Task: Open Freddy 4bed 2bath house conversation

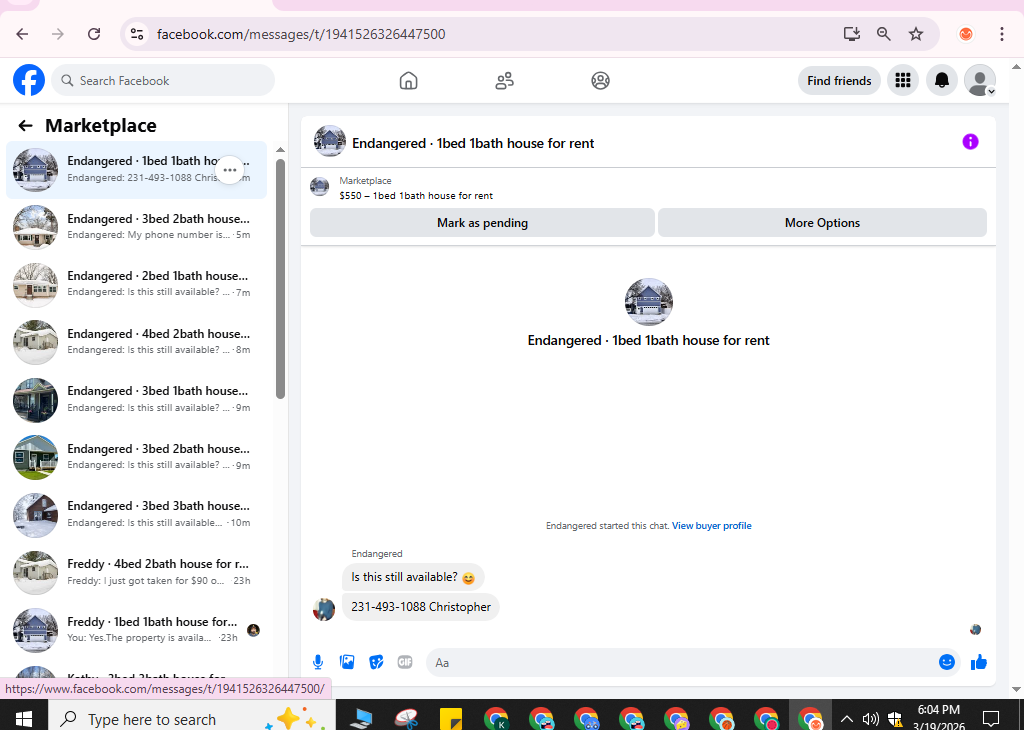Action: (136, 571)
